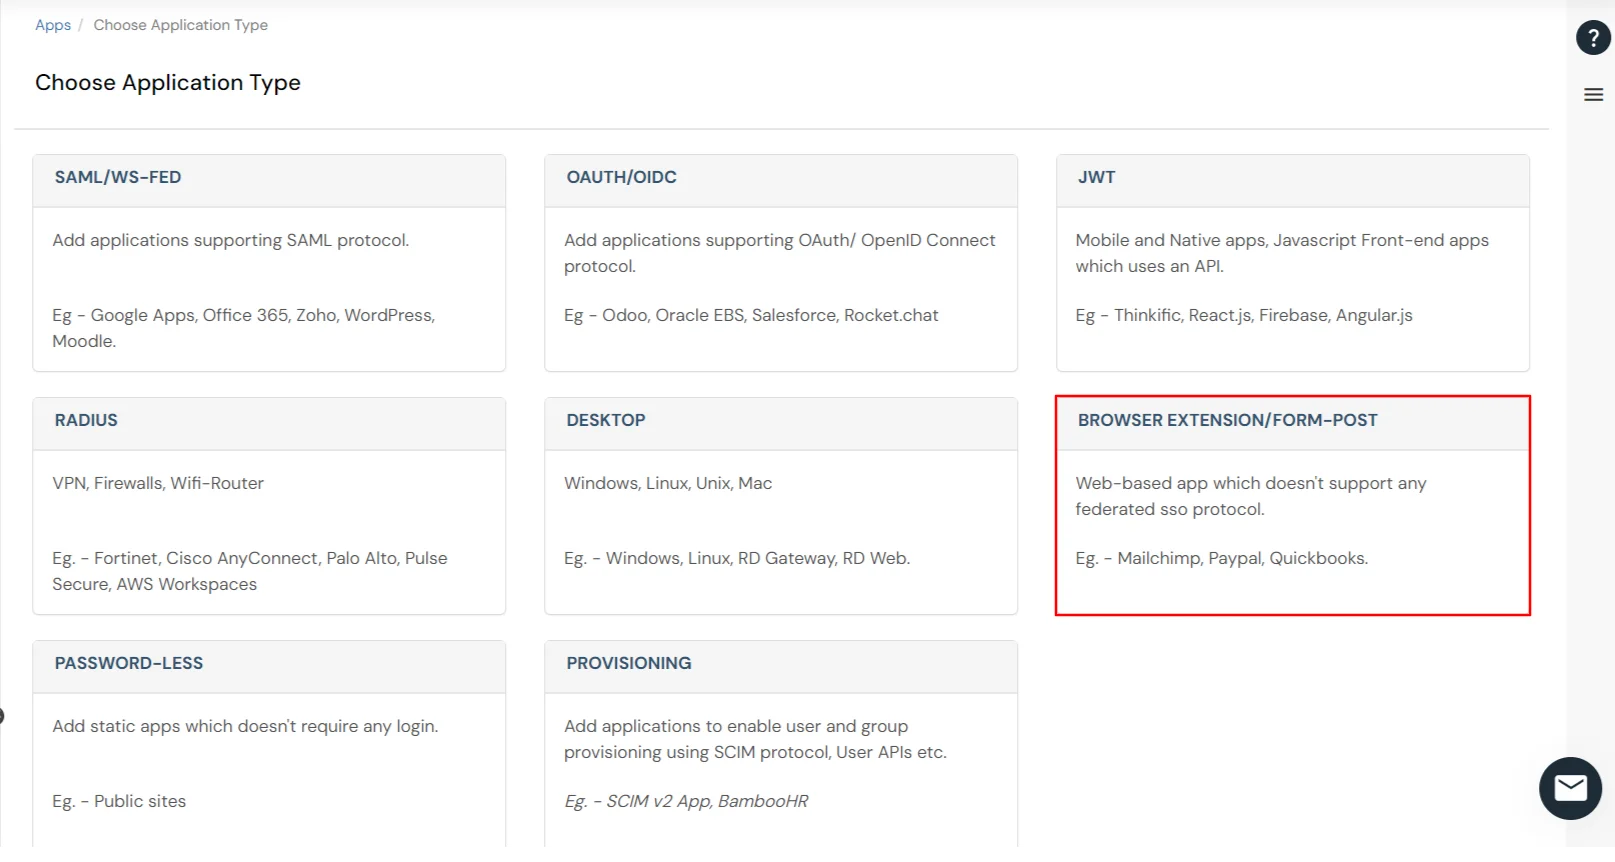Viewport: 1615px width, 862px height.
Task: Click 'Add applications to enable user and group' text
Action: coord(755,739)
